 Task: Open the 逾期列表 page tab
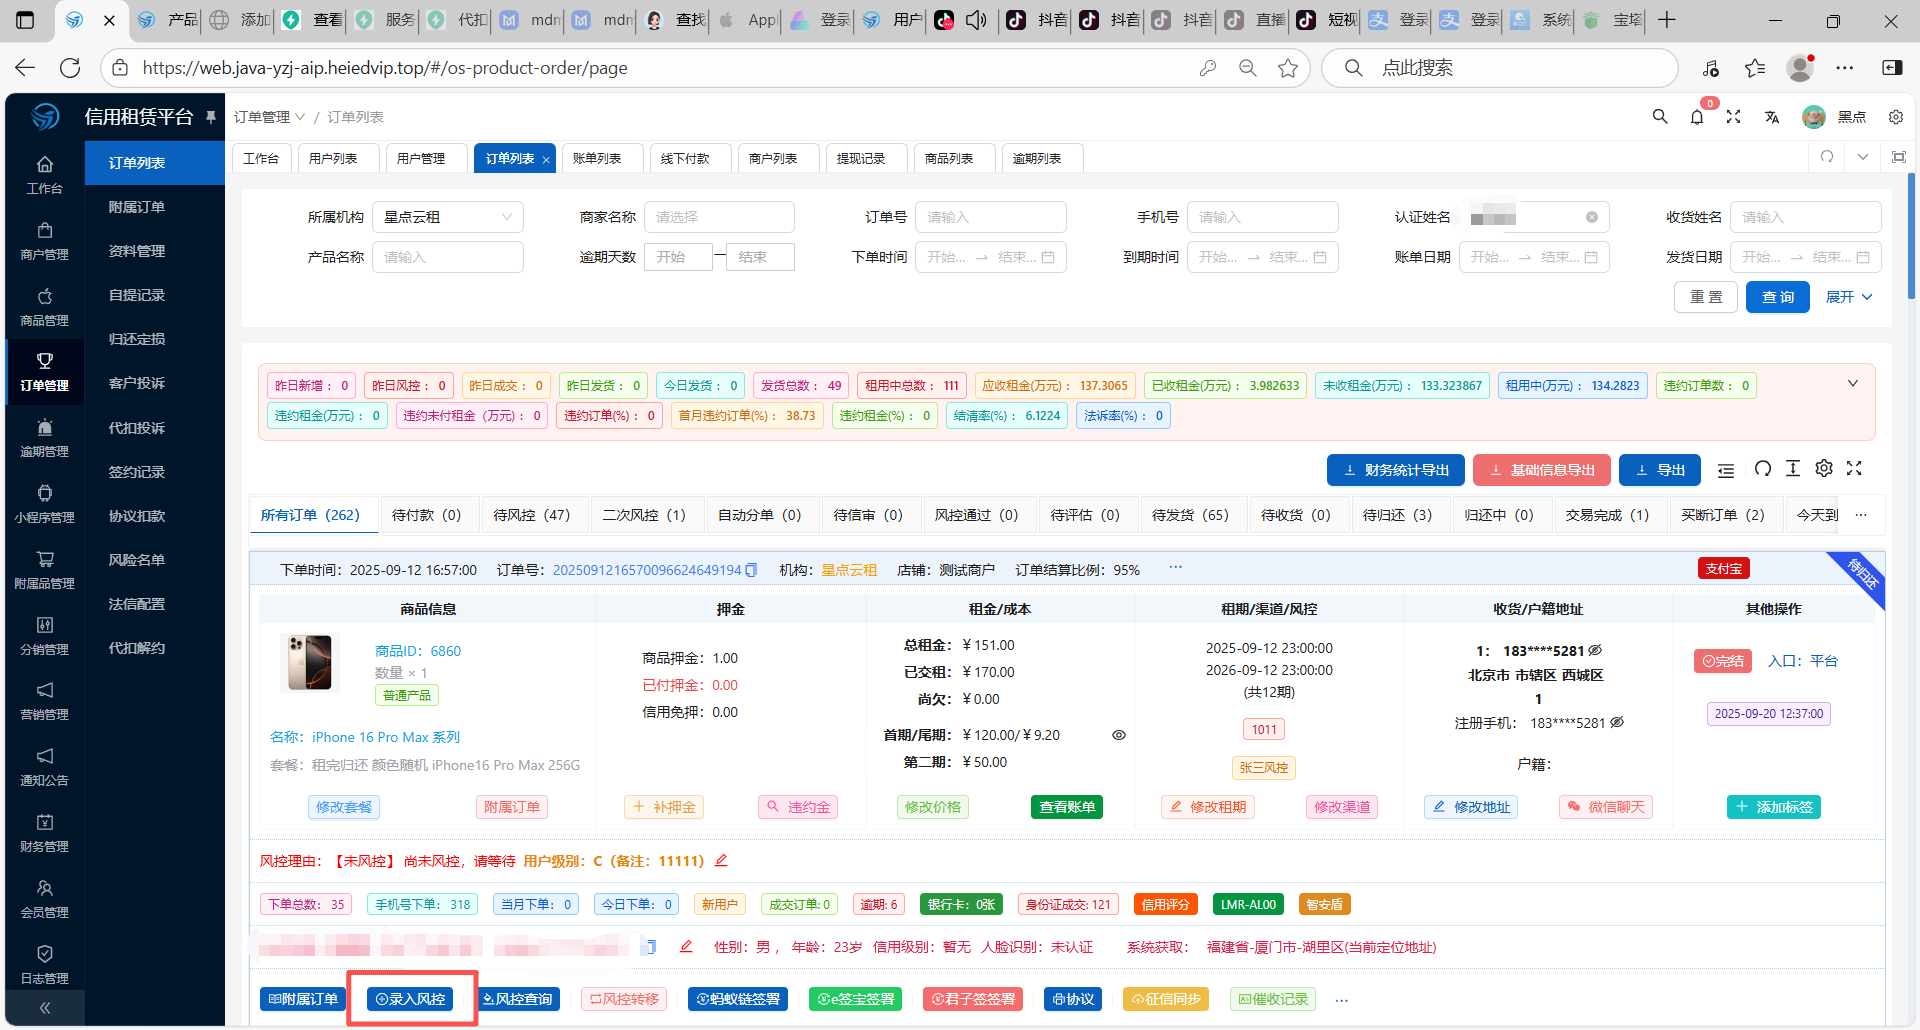tap(1037, 159)
